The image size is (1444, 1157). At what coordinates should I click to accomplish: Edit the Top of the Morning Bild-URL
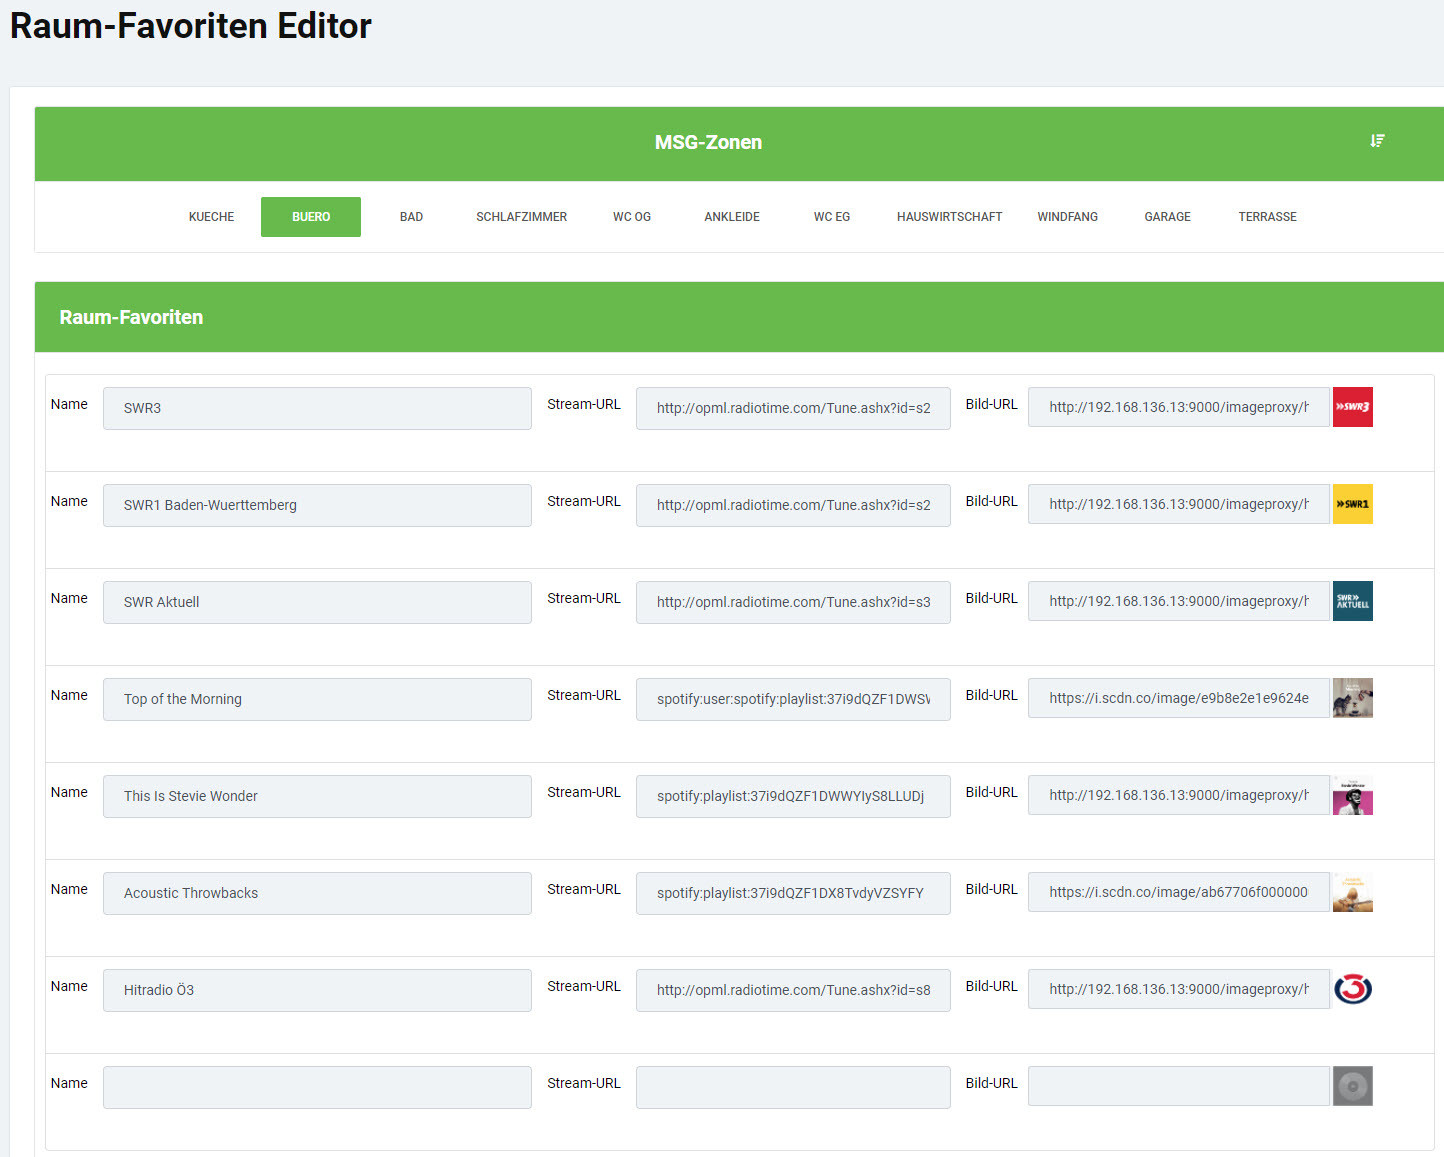(x=1179, y=698)
